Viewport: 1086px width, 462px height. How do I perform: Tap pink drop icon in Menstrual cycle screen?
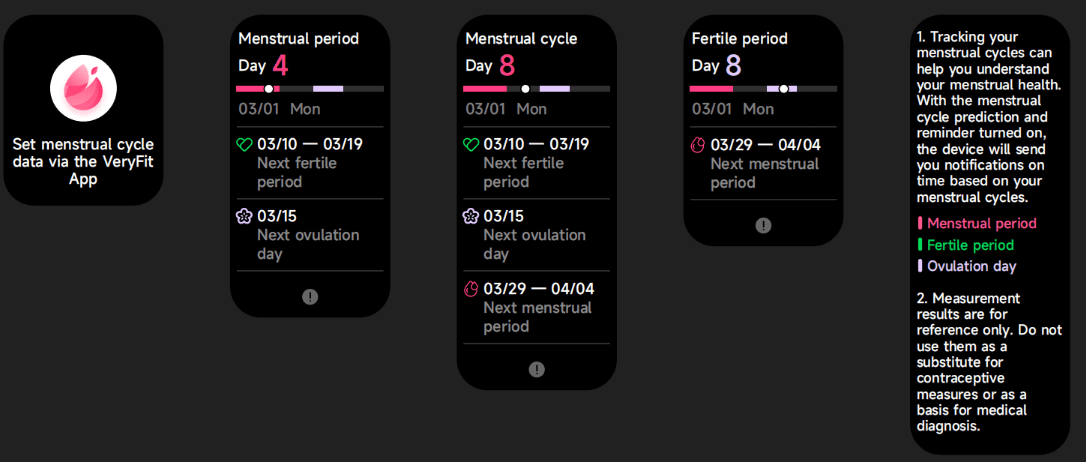coord(470,289)
